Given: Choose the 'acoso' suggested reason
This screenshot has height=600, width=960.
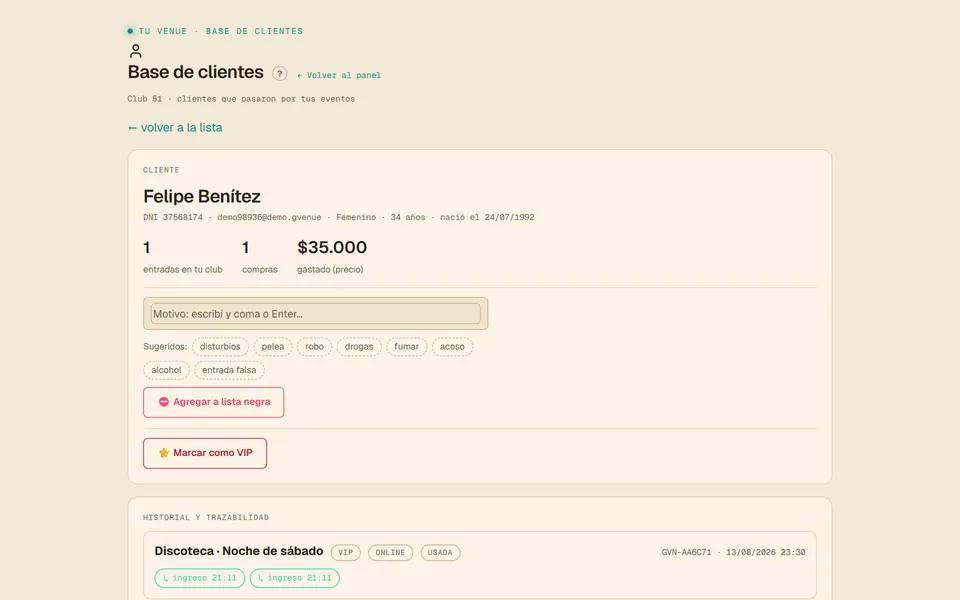Looking at the screenshot, I should pyautogui.click(x=452, y=347).
